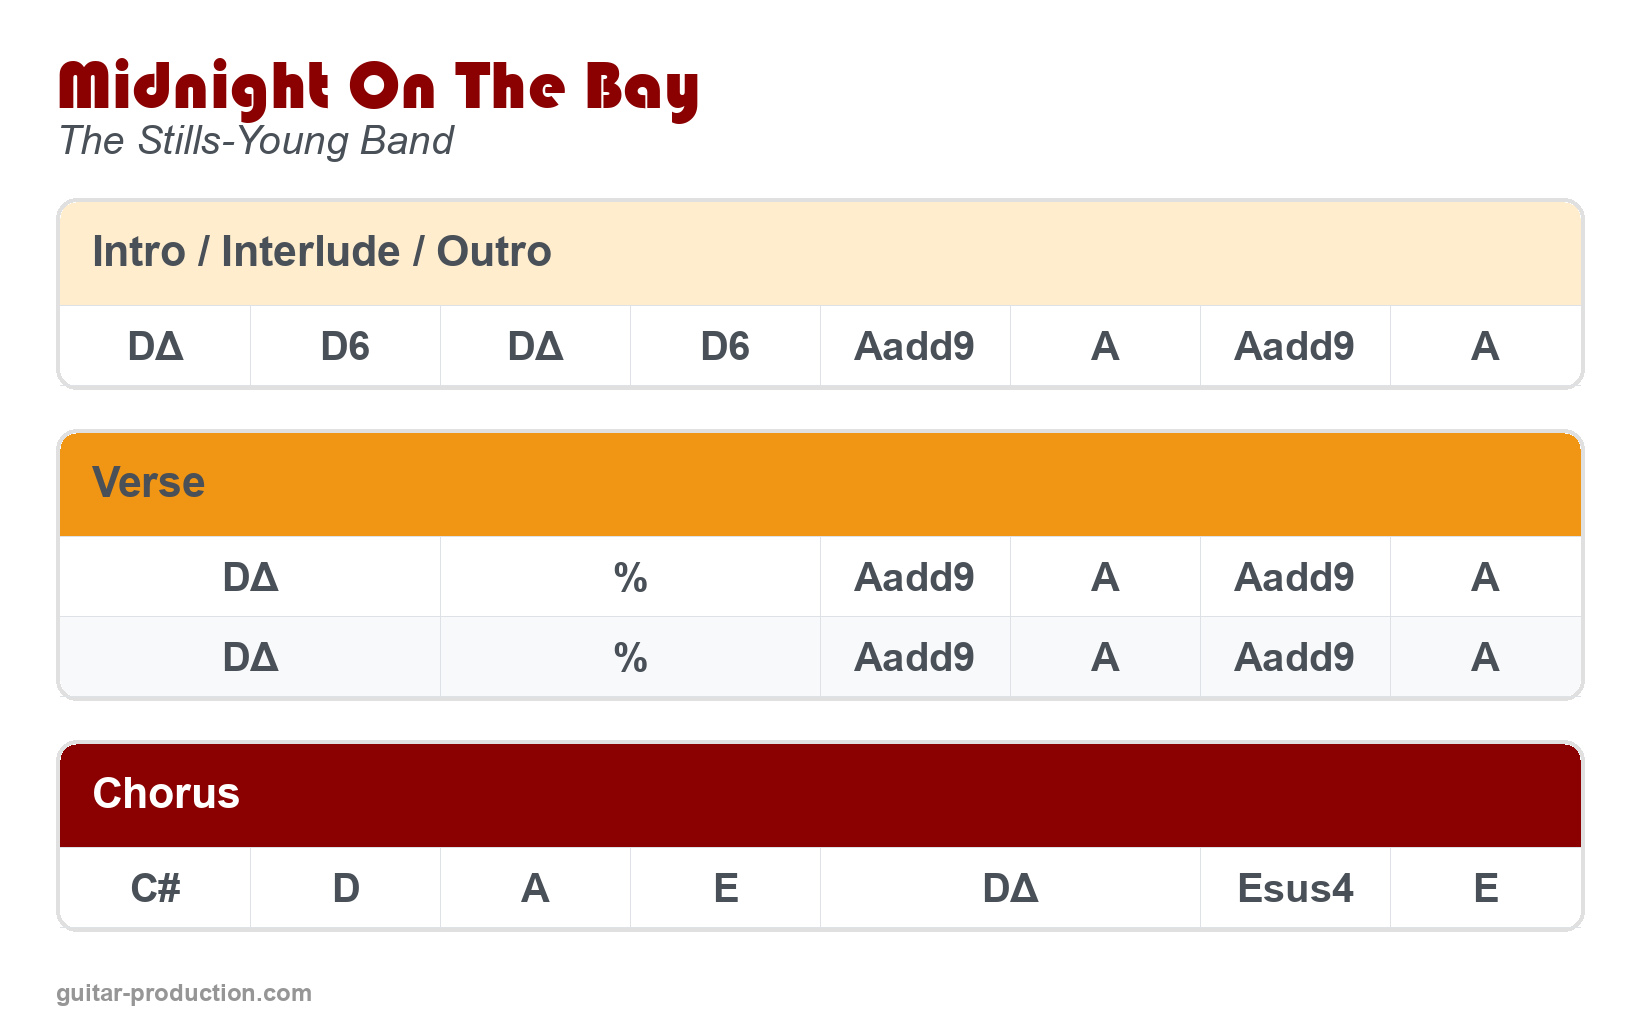Viewport: 1640px width, 1030px height.
Task: Click the guitar-production.com link
Action: point(184,993)
